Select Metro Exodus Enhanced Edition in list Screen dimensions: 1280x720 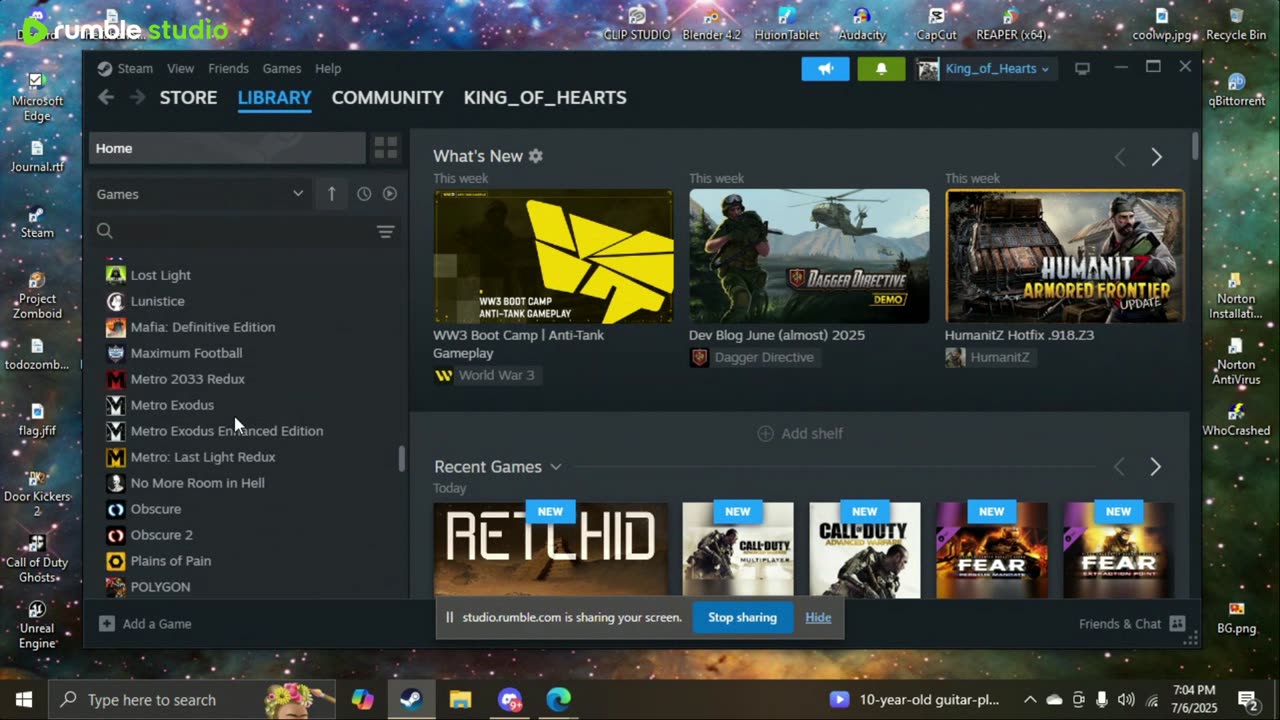227,431
